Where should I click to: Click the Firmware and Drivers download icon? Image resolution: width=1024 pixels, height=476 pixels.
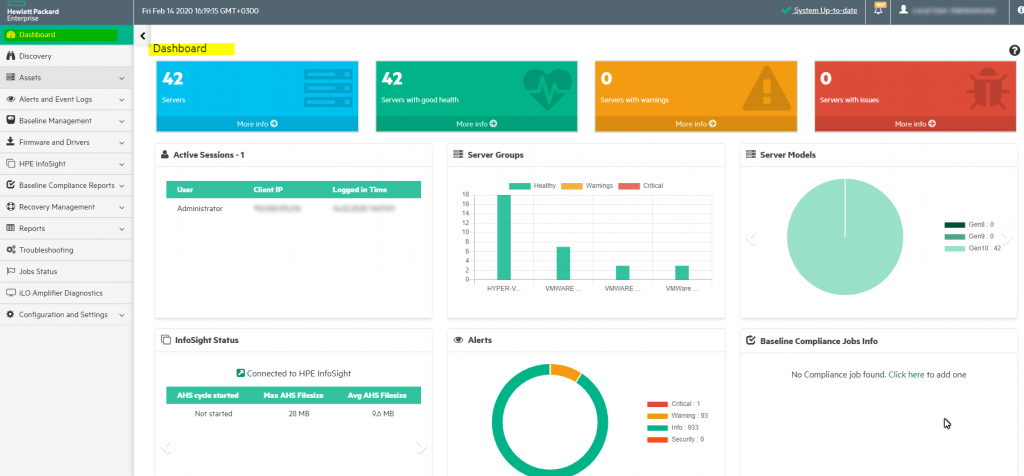tap(10, 142)
